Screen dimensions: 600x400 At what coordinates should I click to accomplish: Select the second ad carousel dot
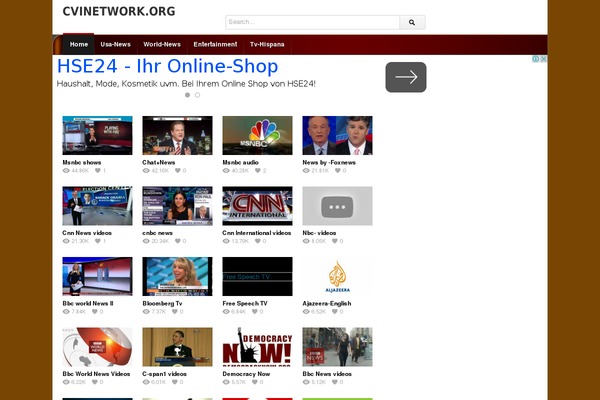[197, 95]
